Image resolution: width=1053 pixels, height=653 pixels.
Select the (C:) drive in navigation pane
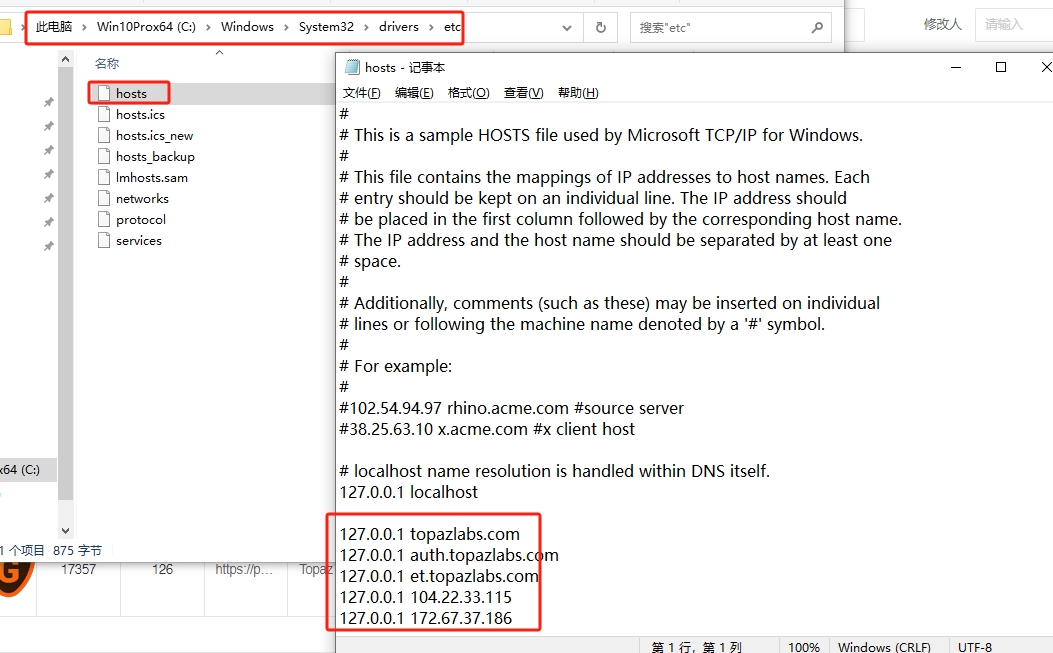[27, 470]
